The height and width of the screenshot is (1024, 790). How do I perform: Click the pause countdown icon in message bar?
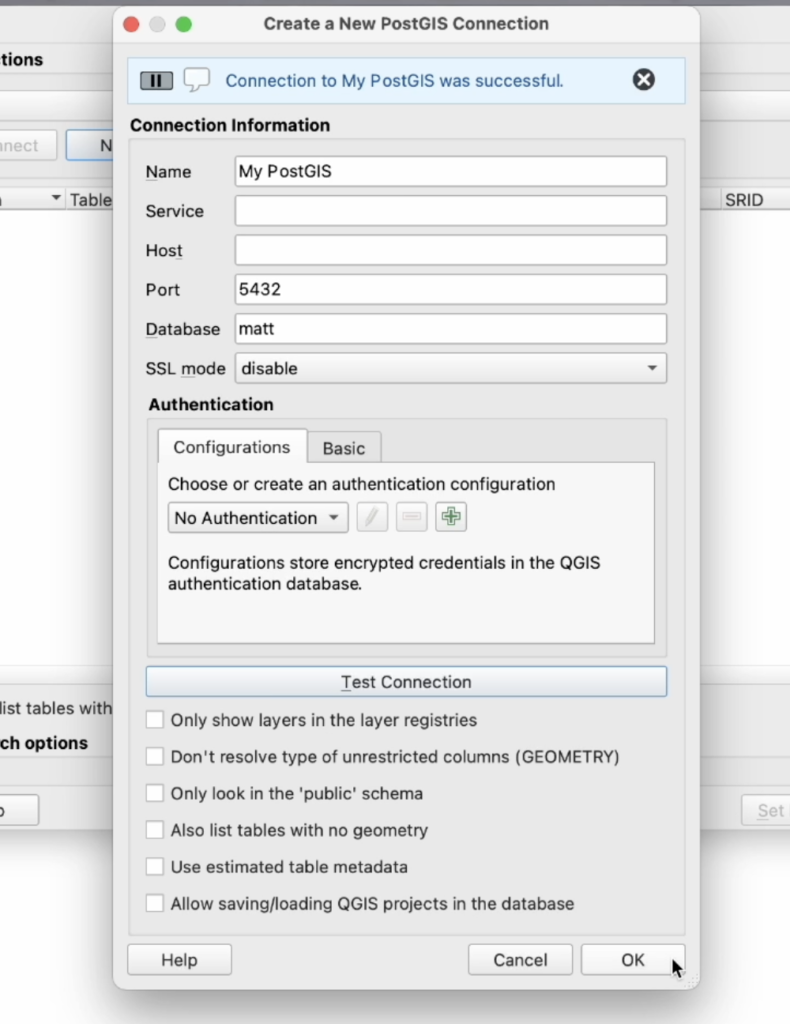click(157, 80)
